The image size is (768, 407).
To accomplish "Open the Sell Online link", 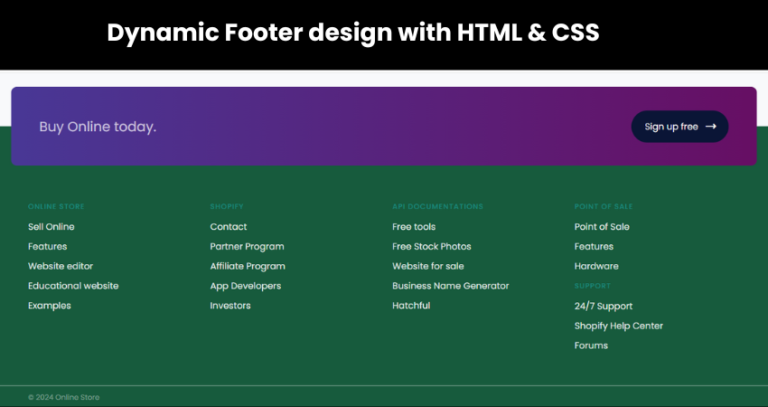I will [51, 227].
